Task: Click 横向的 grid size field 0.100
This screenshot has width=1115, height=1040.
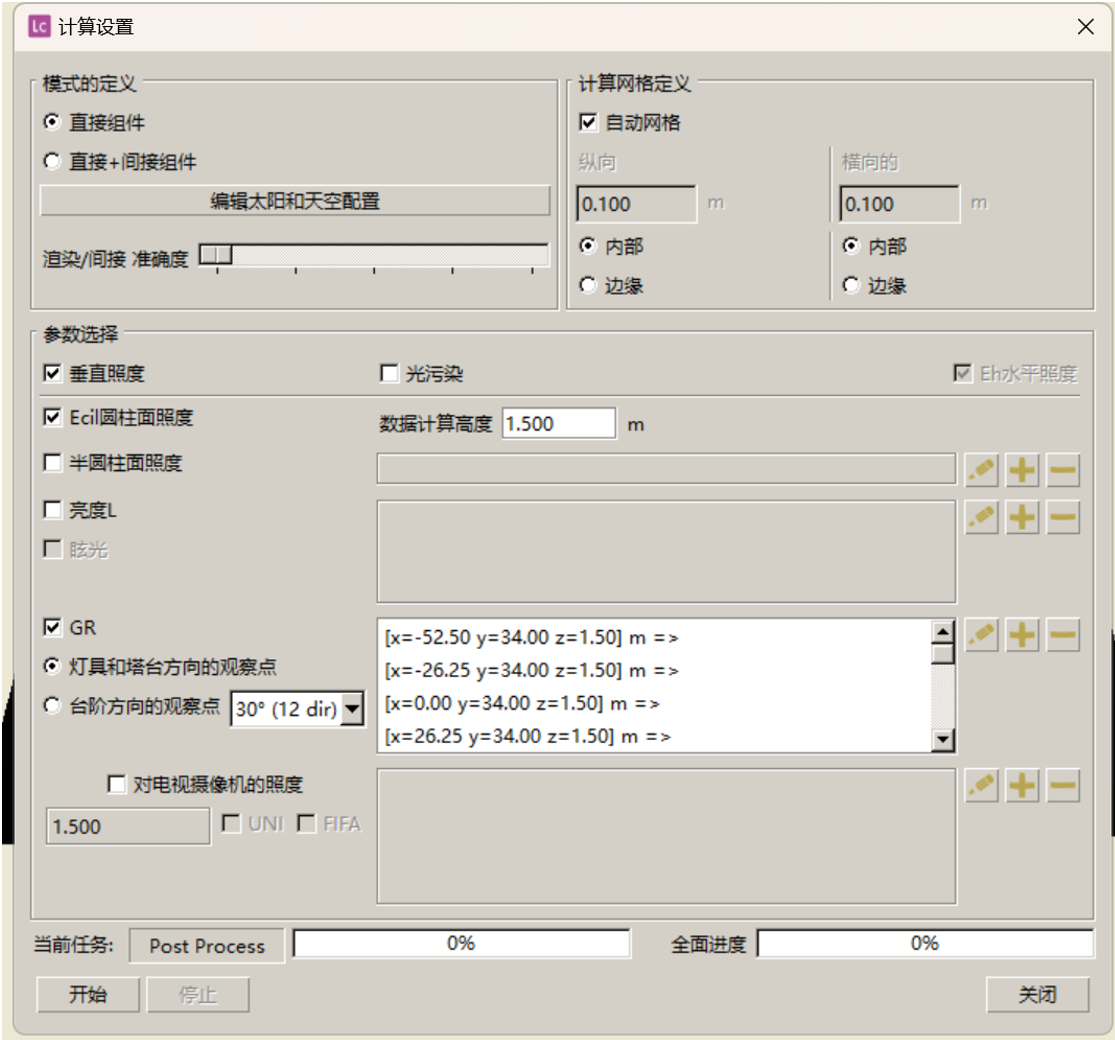Action: pos(900,204)
